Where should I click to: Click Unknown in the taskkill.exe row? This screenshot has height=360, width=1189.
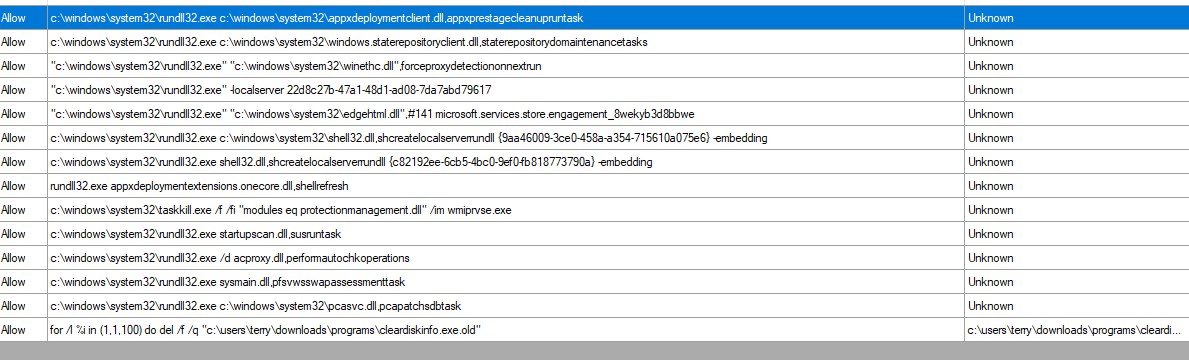990,210
